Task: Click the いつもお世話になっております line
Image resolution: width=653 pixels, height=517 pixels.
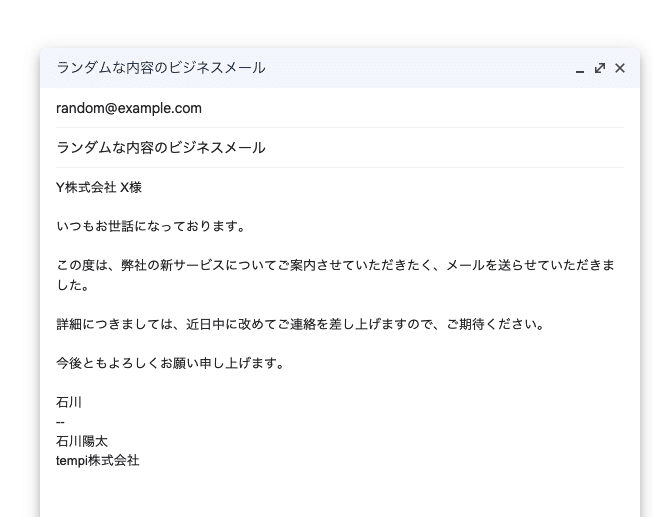Action: click(x=151, y=226)
